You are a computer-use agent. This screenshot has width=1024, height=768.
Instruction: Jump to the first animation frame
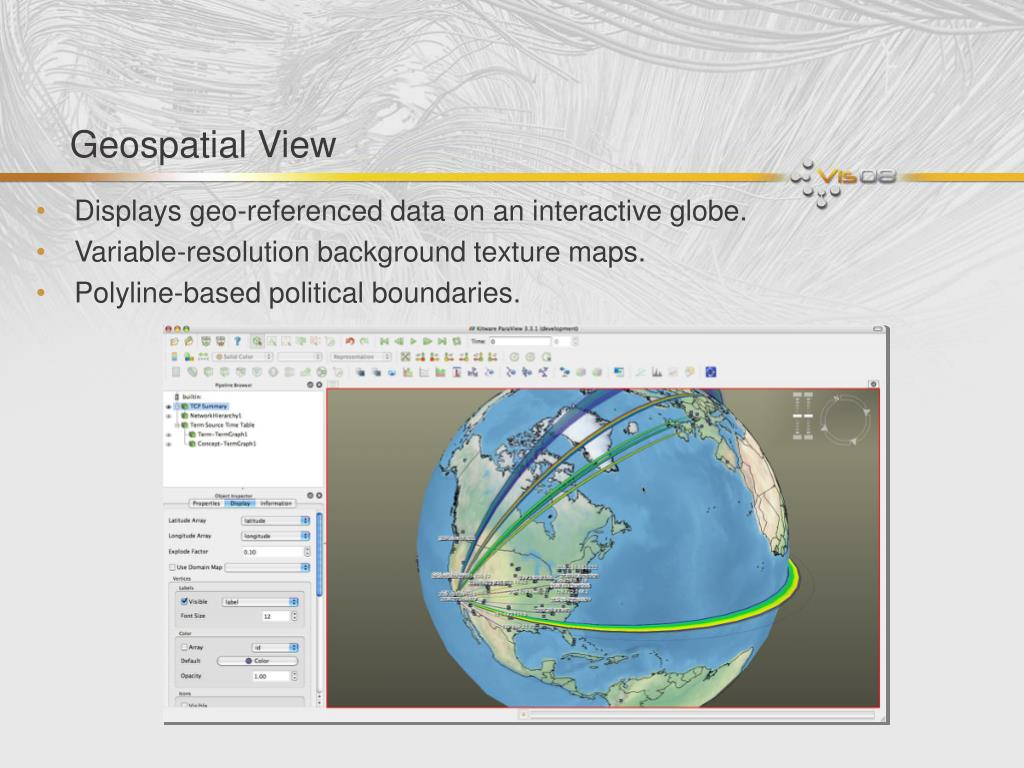(x=384, y=342)
